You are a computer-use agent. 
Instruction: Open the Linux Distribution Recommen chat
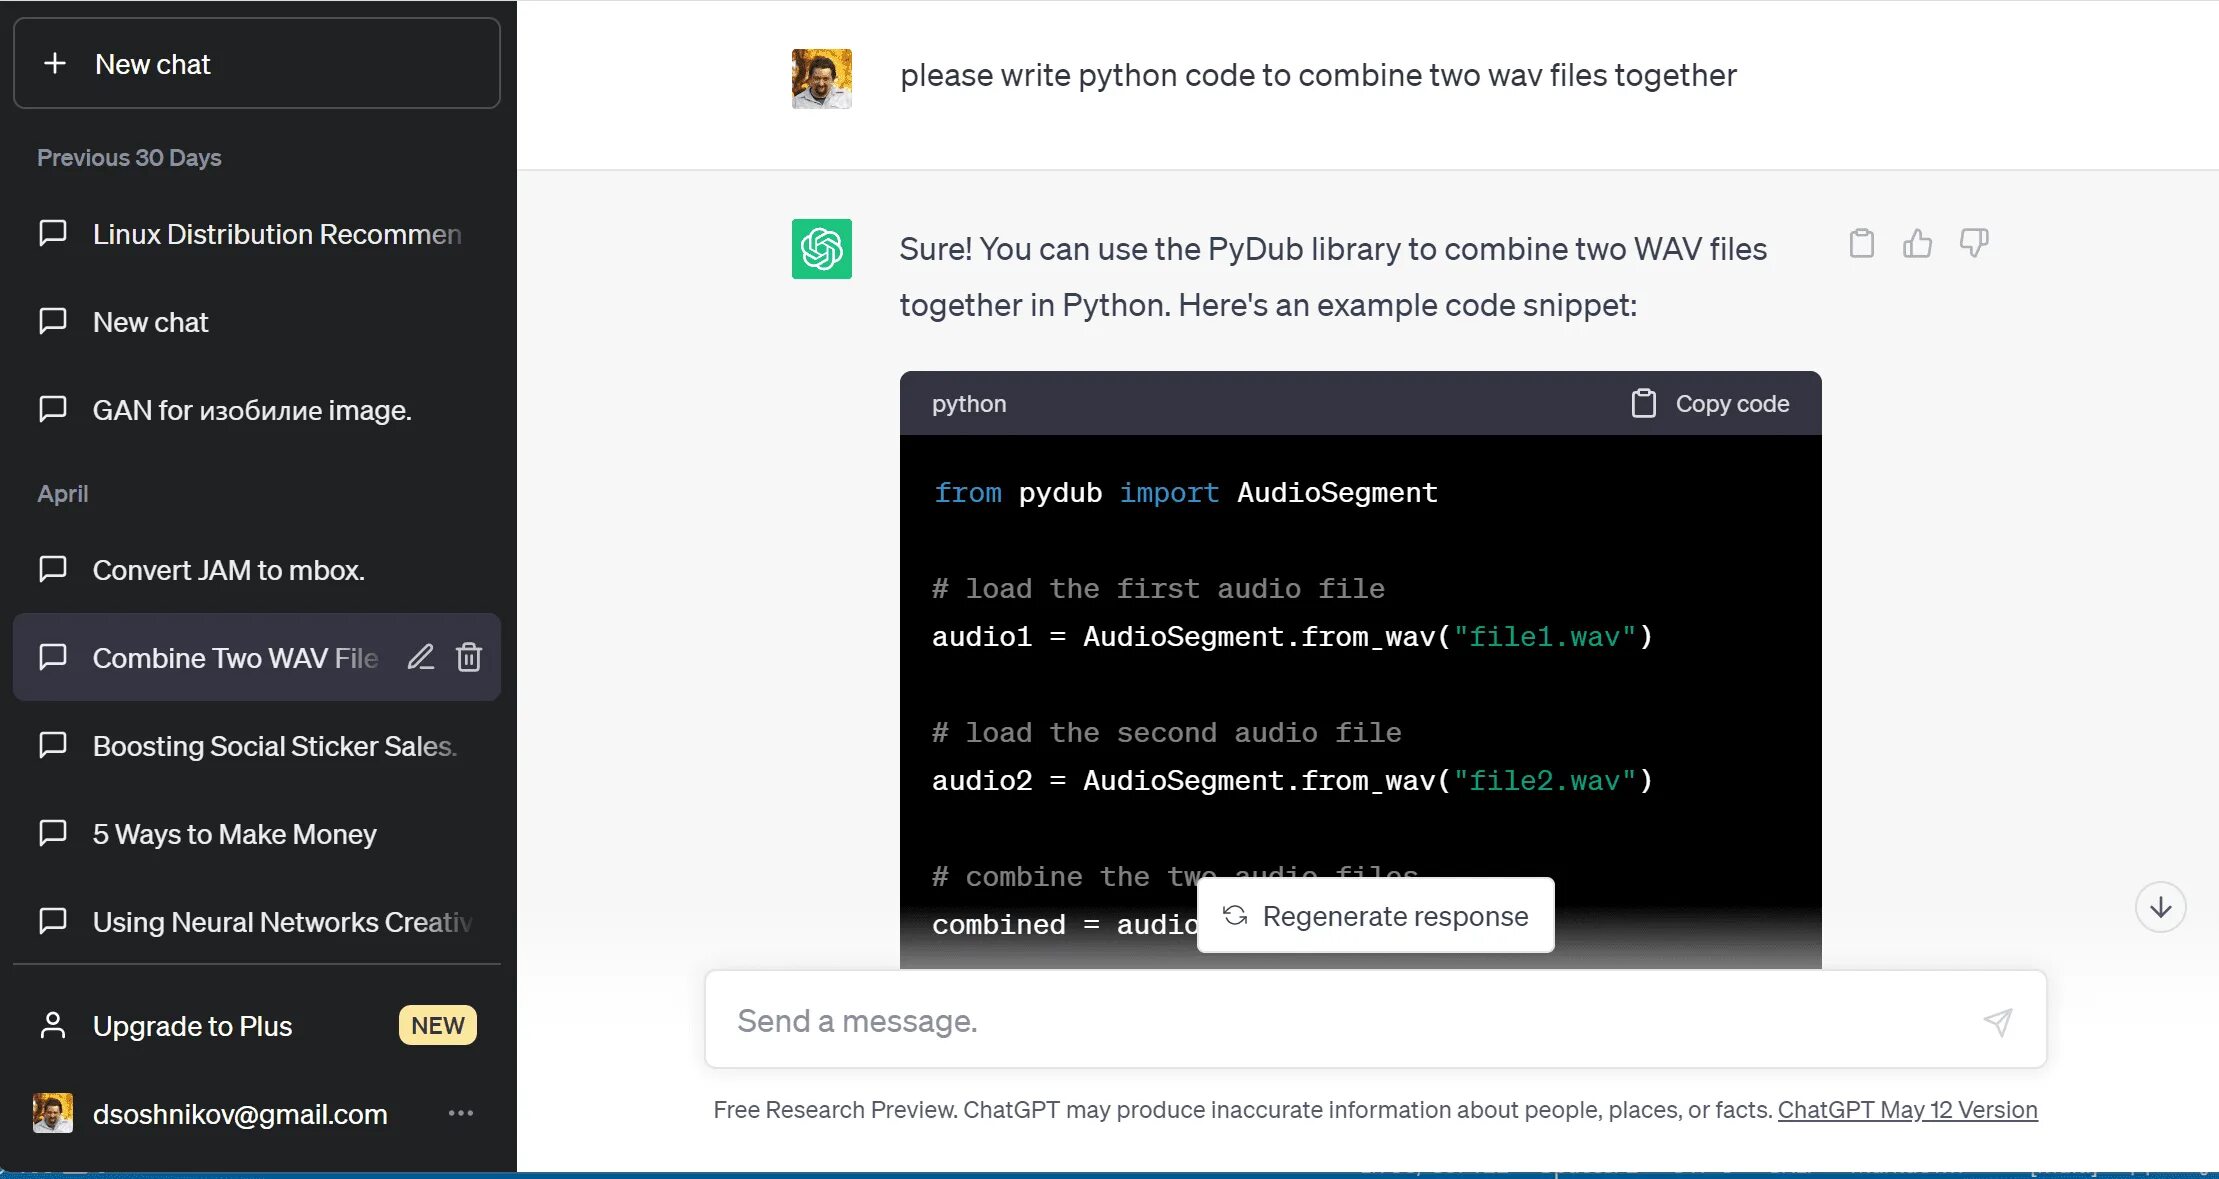[x=279, y=233]
